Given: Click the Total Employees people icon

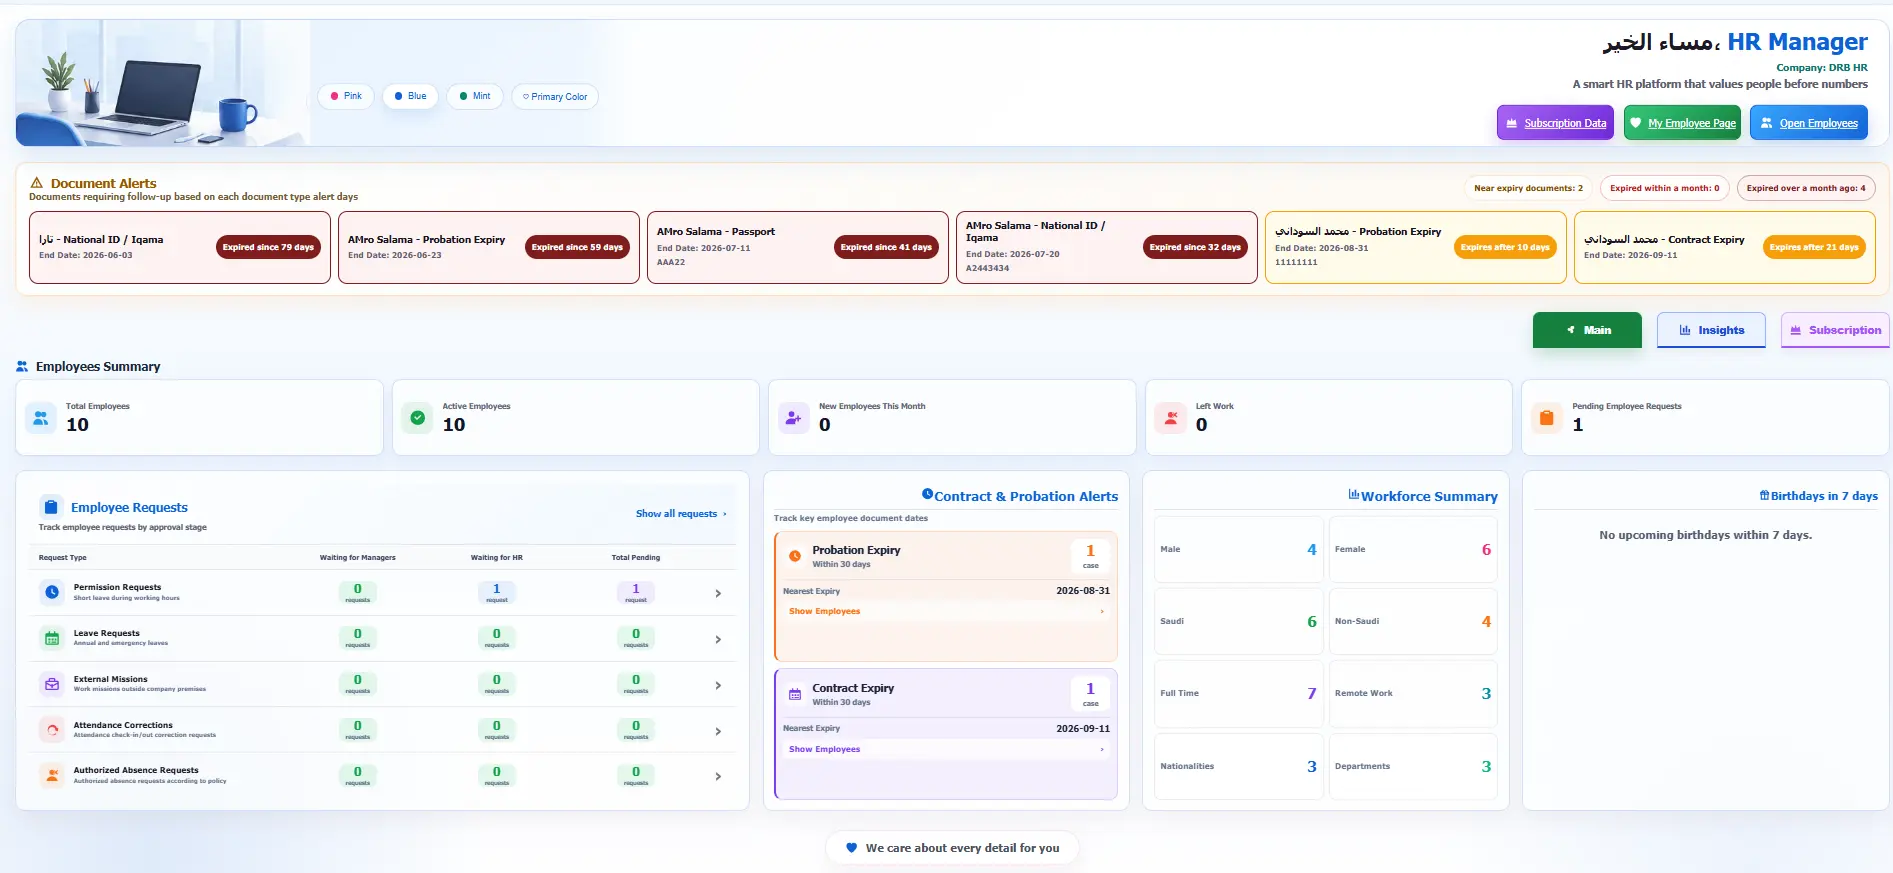Looking at the screenshot, I should pyautogui.click(x=41, y=418).
